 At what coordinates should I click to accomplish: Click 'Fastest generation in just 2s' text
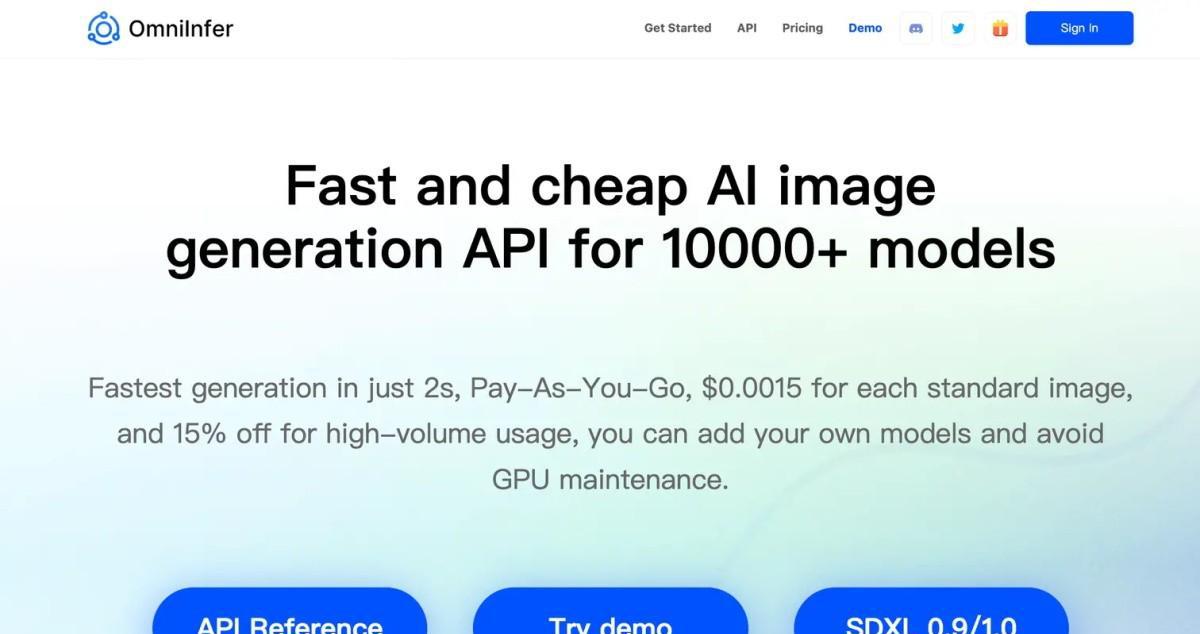[273, 388]
